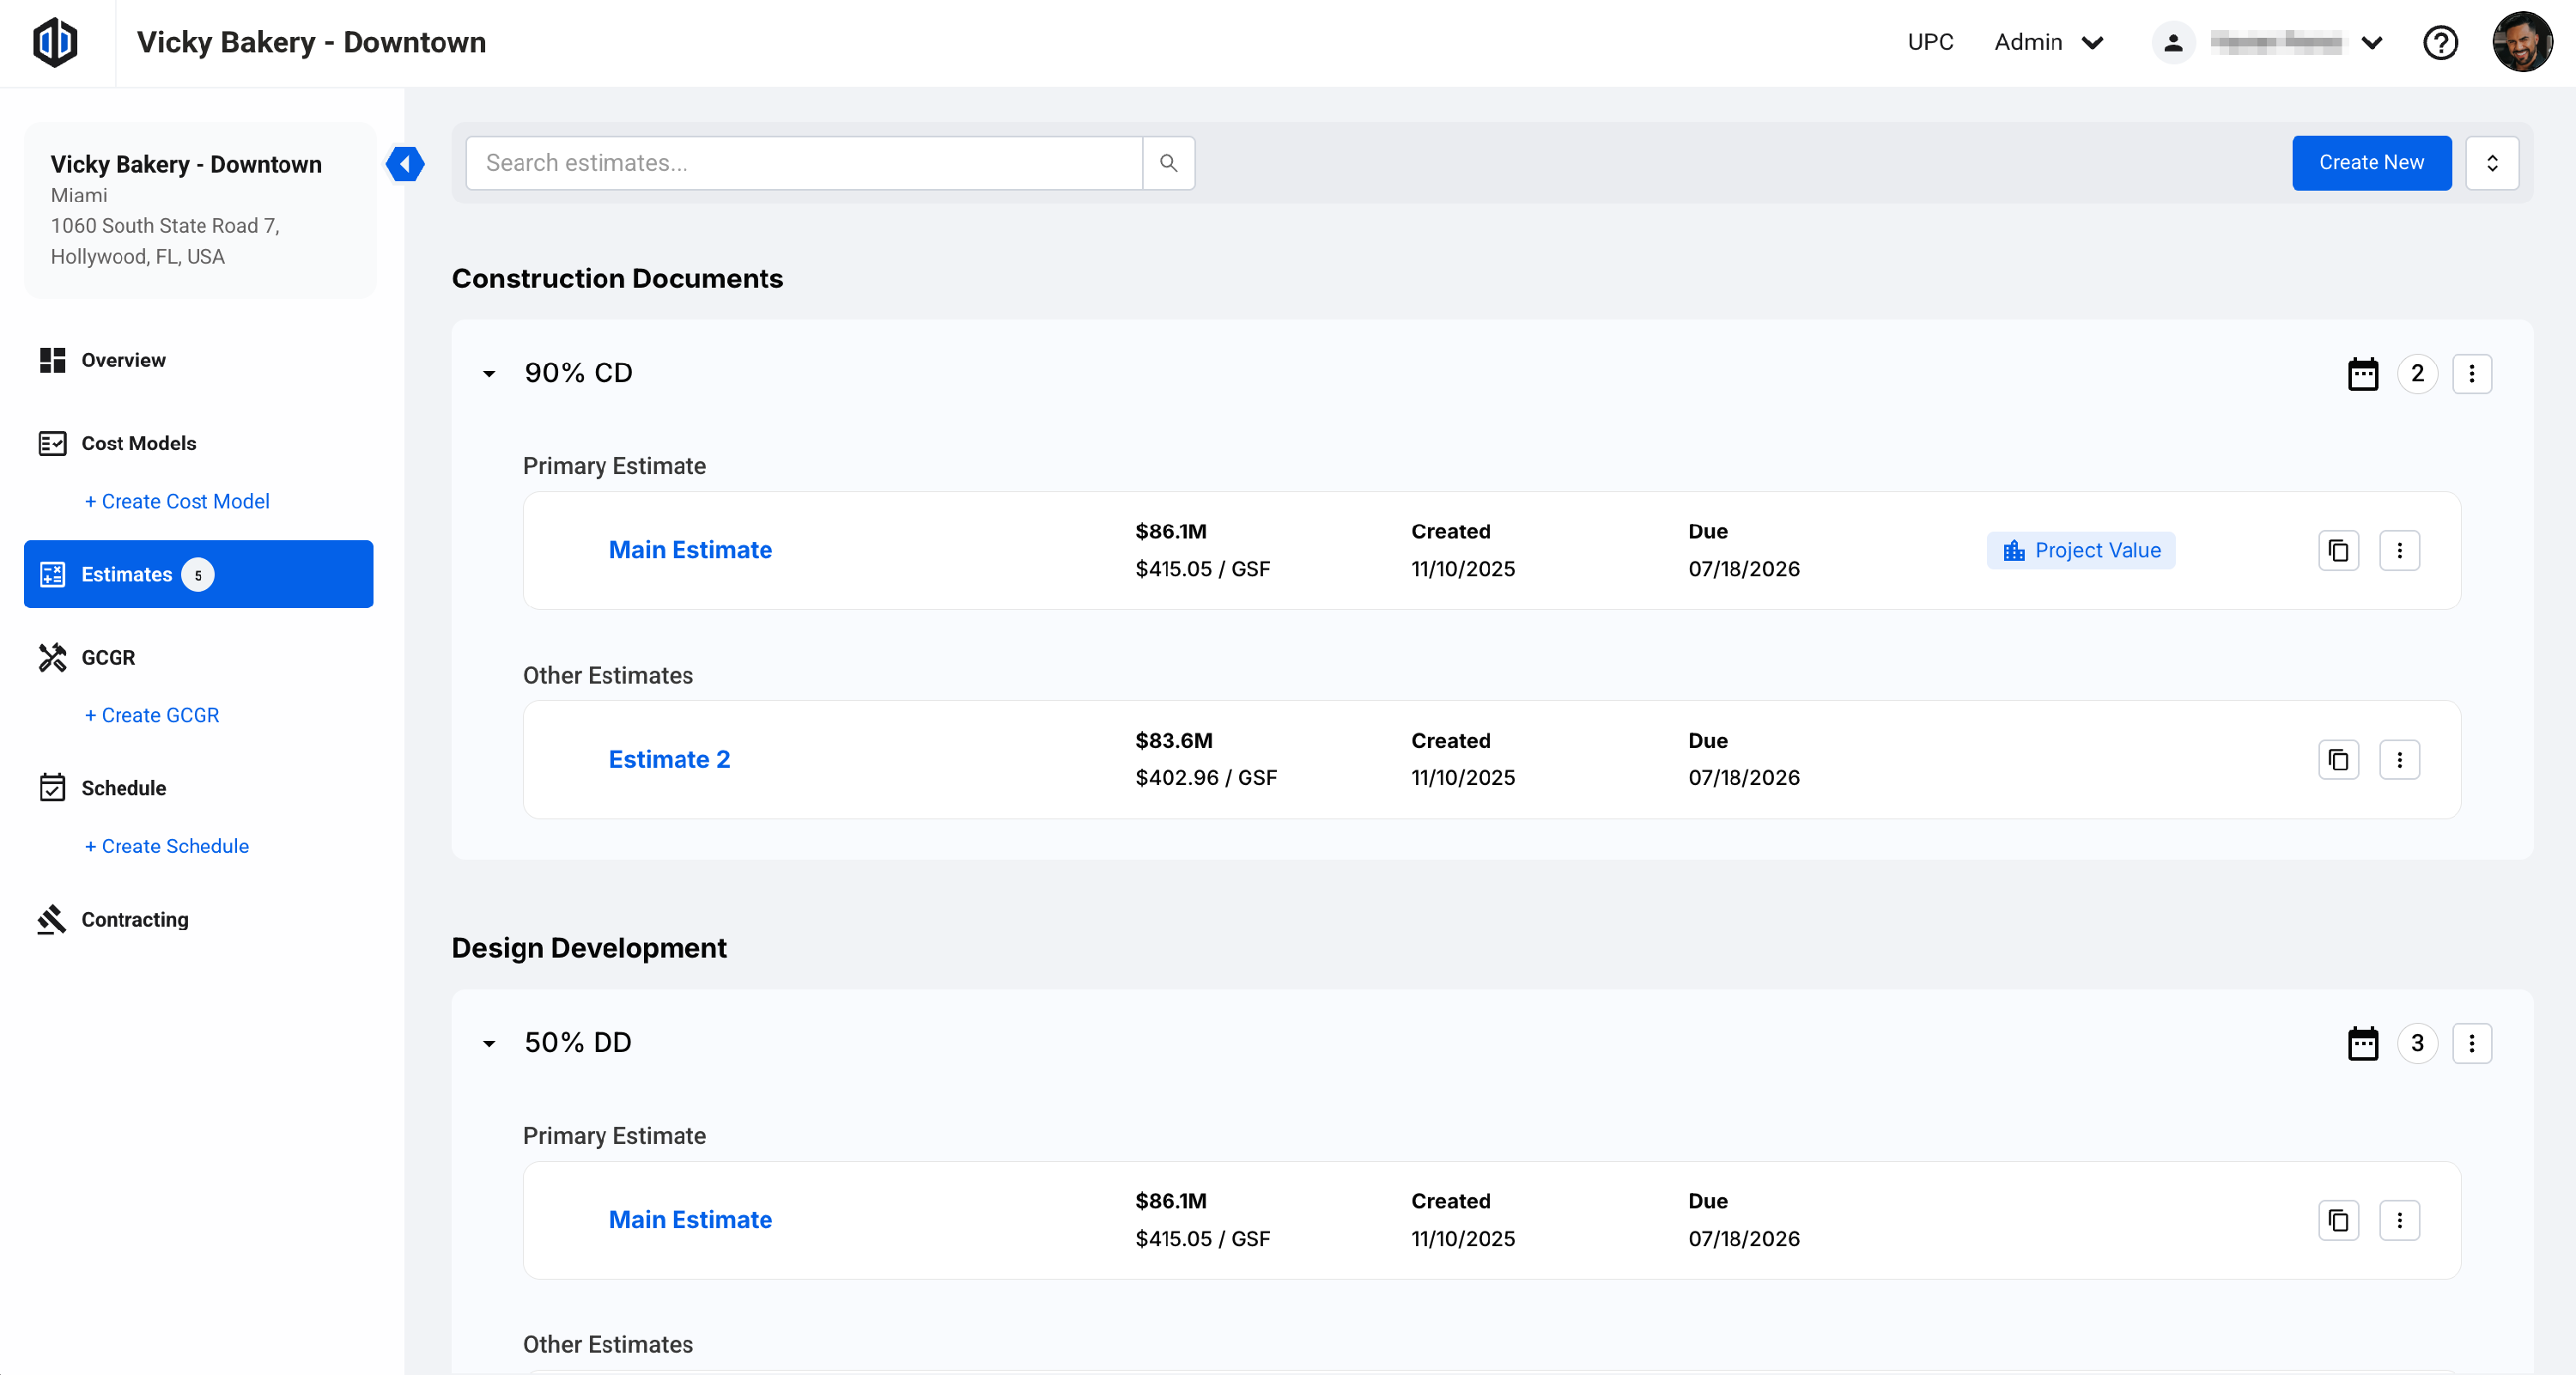Viewport: 2576px width, 1375px height.
Task: Click the Create New button
Action: [x=2371, y=163]
